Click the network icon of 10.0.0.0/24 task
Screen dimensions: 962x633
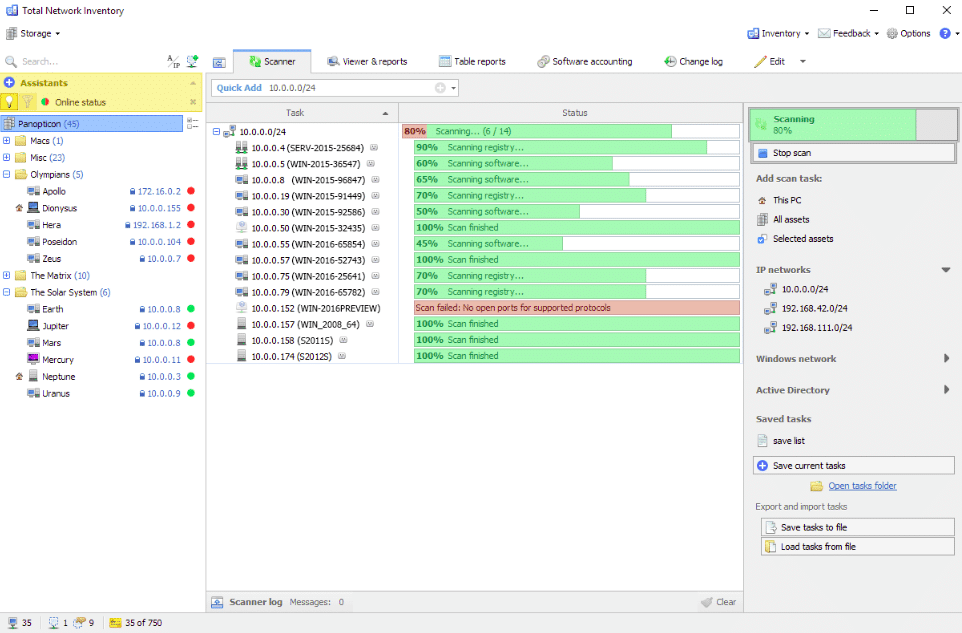point(229,131)
